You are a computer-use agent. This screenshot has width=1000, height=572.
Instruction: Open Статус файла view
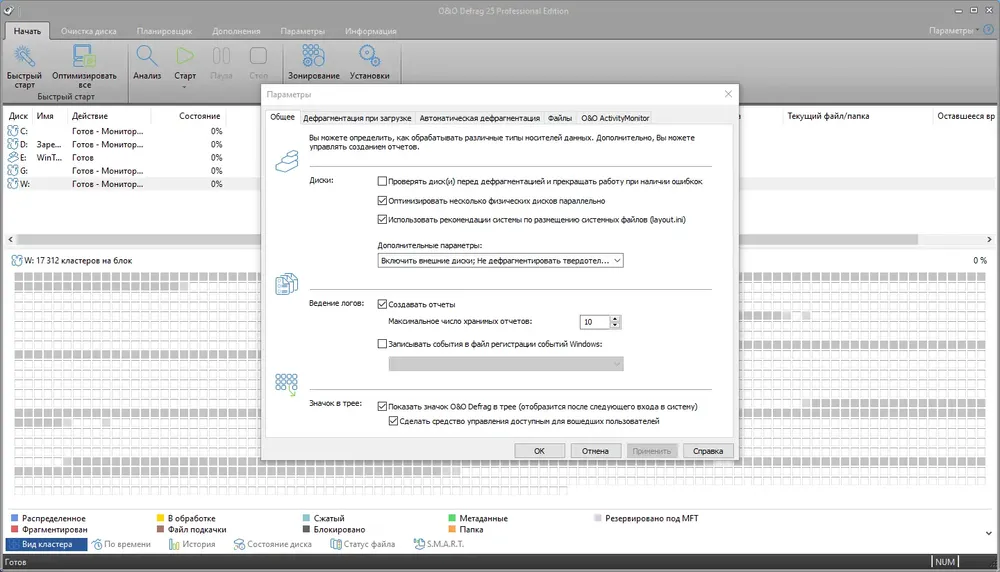362,544
